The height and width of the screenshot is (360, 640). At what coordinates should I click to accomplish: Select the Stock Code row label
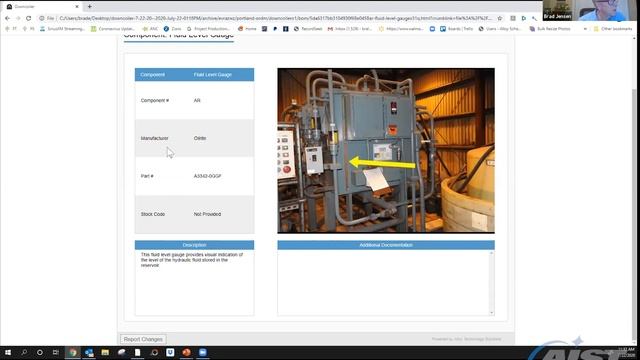pos(153,214)
